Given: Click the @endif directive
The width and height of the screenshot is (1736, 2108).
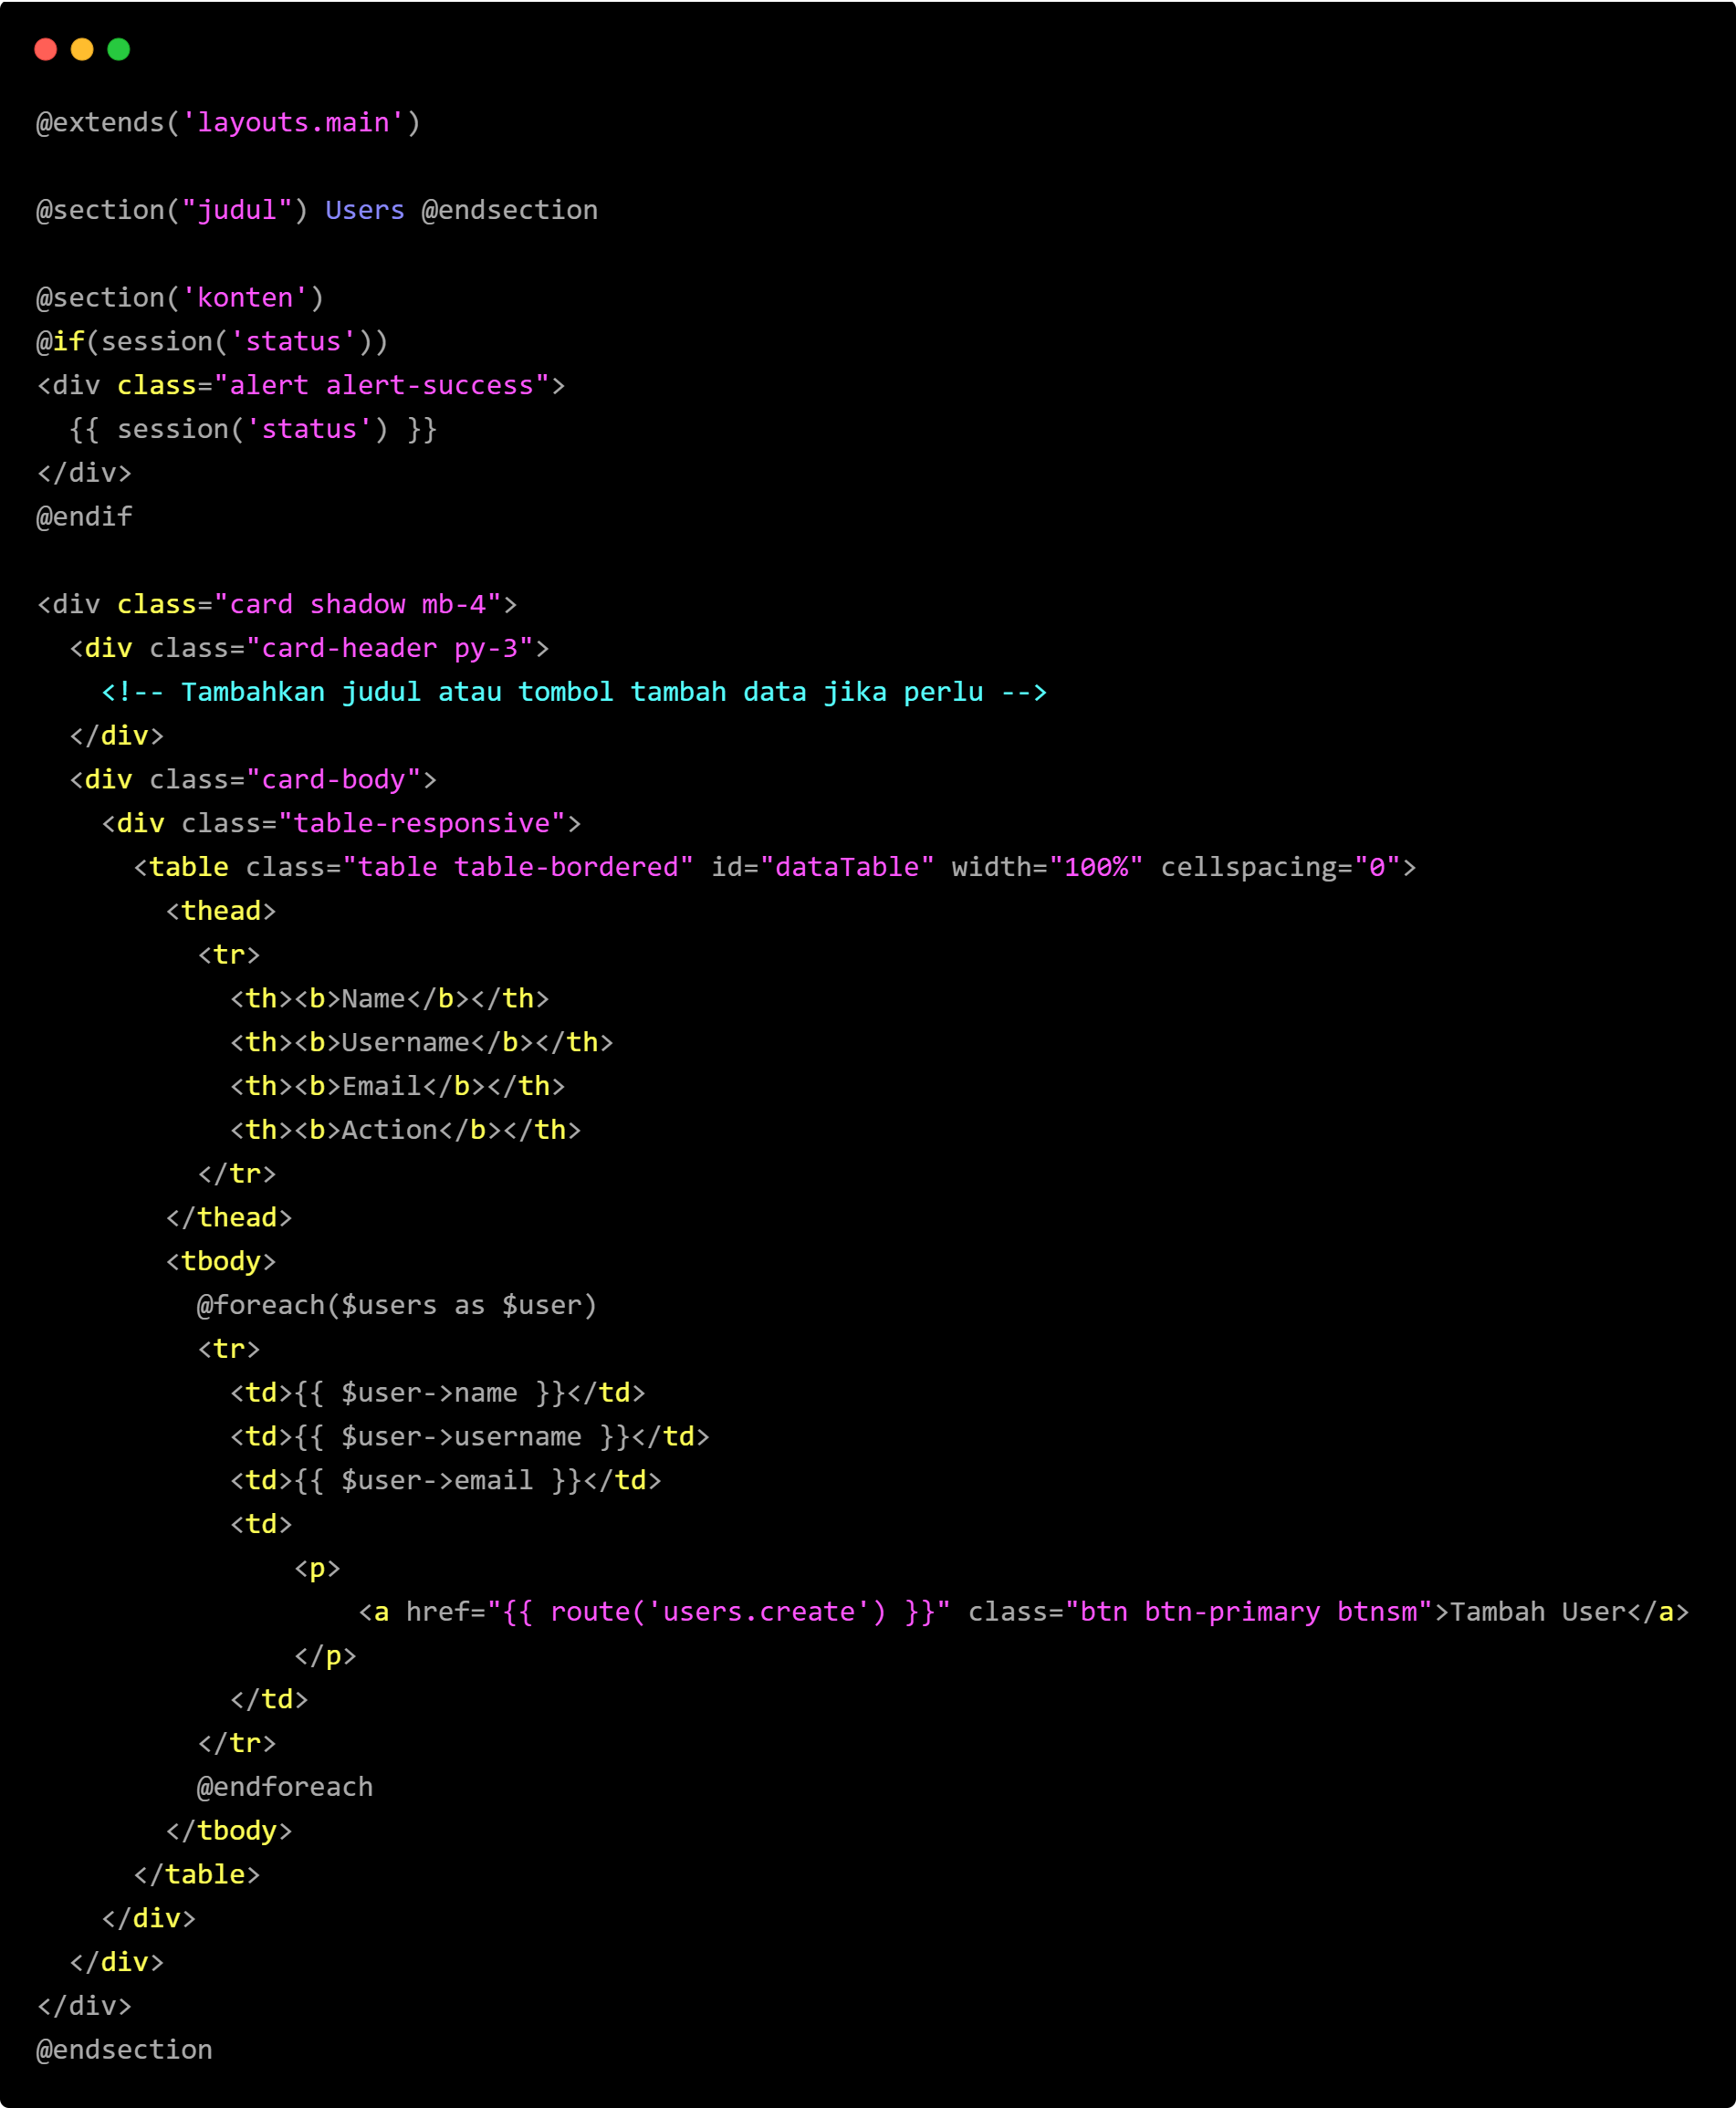Looking at the screenshot, I should coord(84,517).
